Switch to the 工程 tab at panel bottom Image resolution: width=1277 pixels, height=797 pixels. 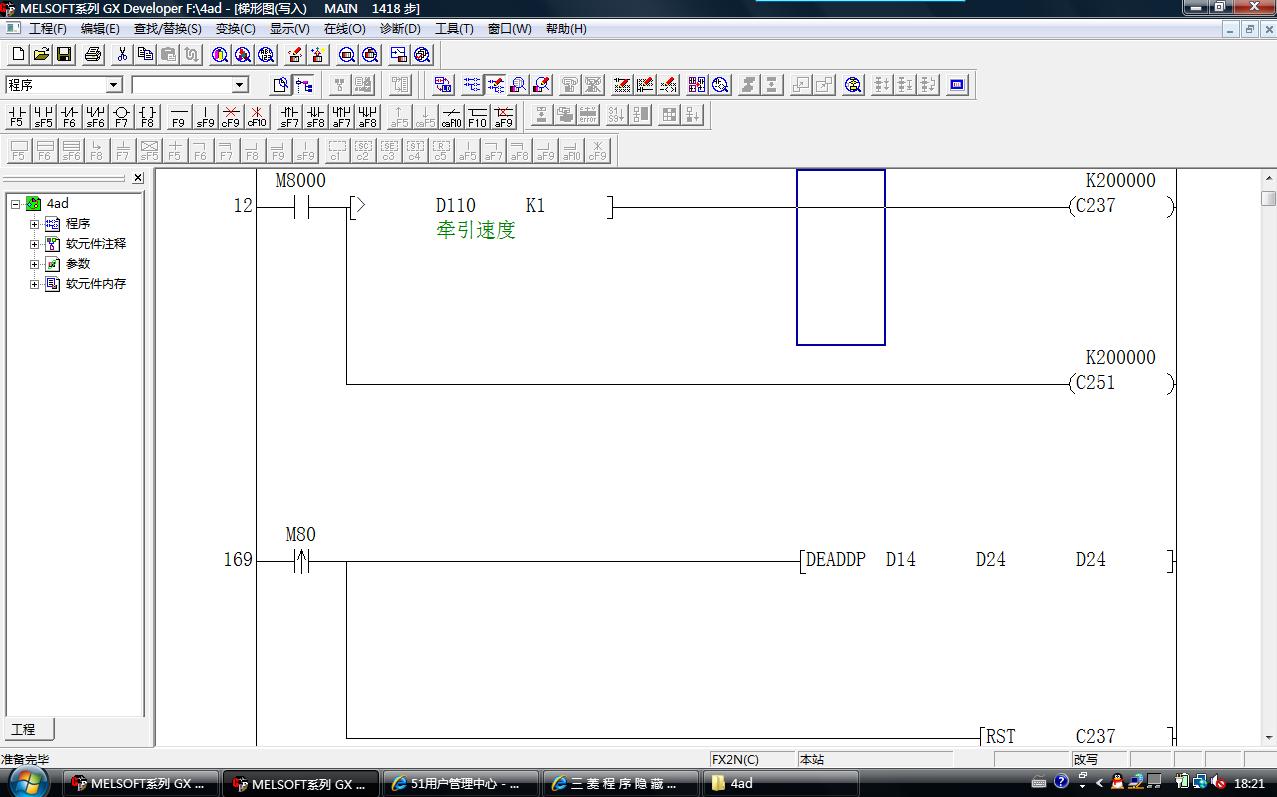tap(24, 729)
